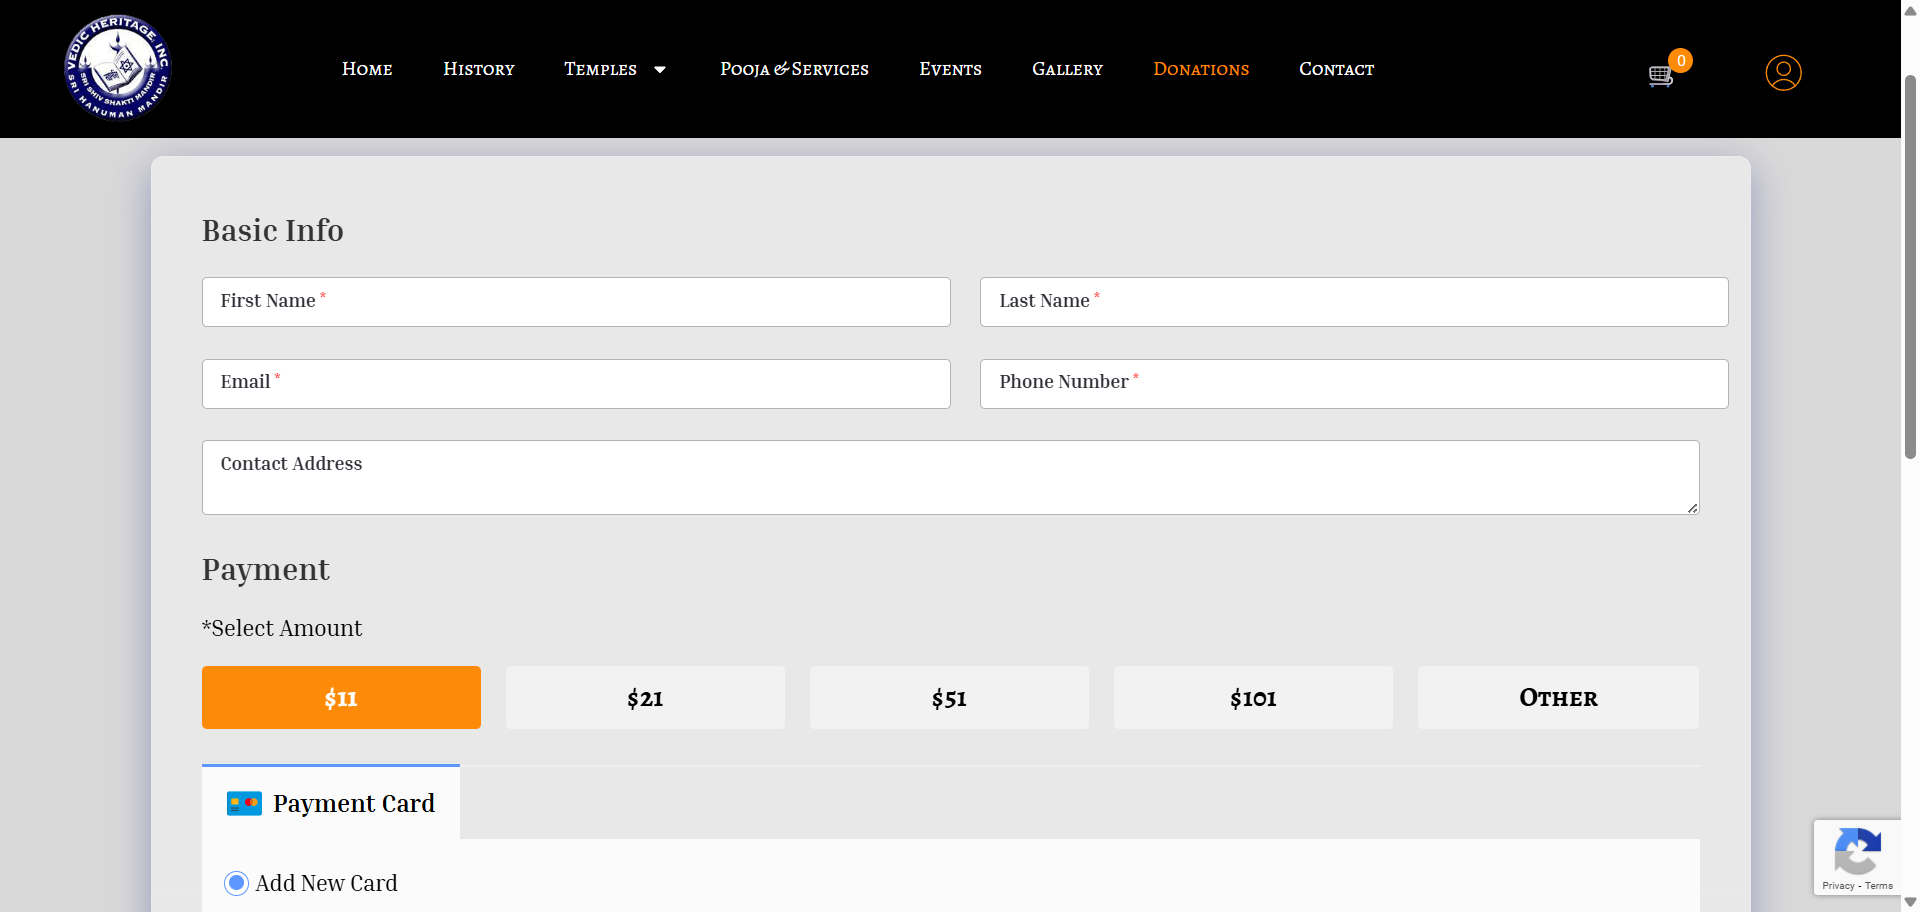Screen dimensions: 1920x912
Task: Click the Vedic Heritage temple logo
Action: (118, 68)
